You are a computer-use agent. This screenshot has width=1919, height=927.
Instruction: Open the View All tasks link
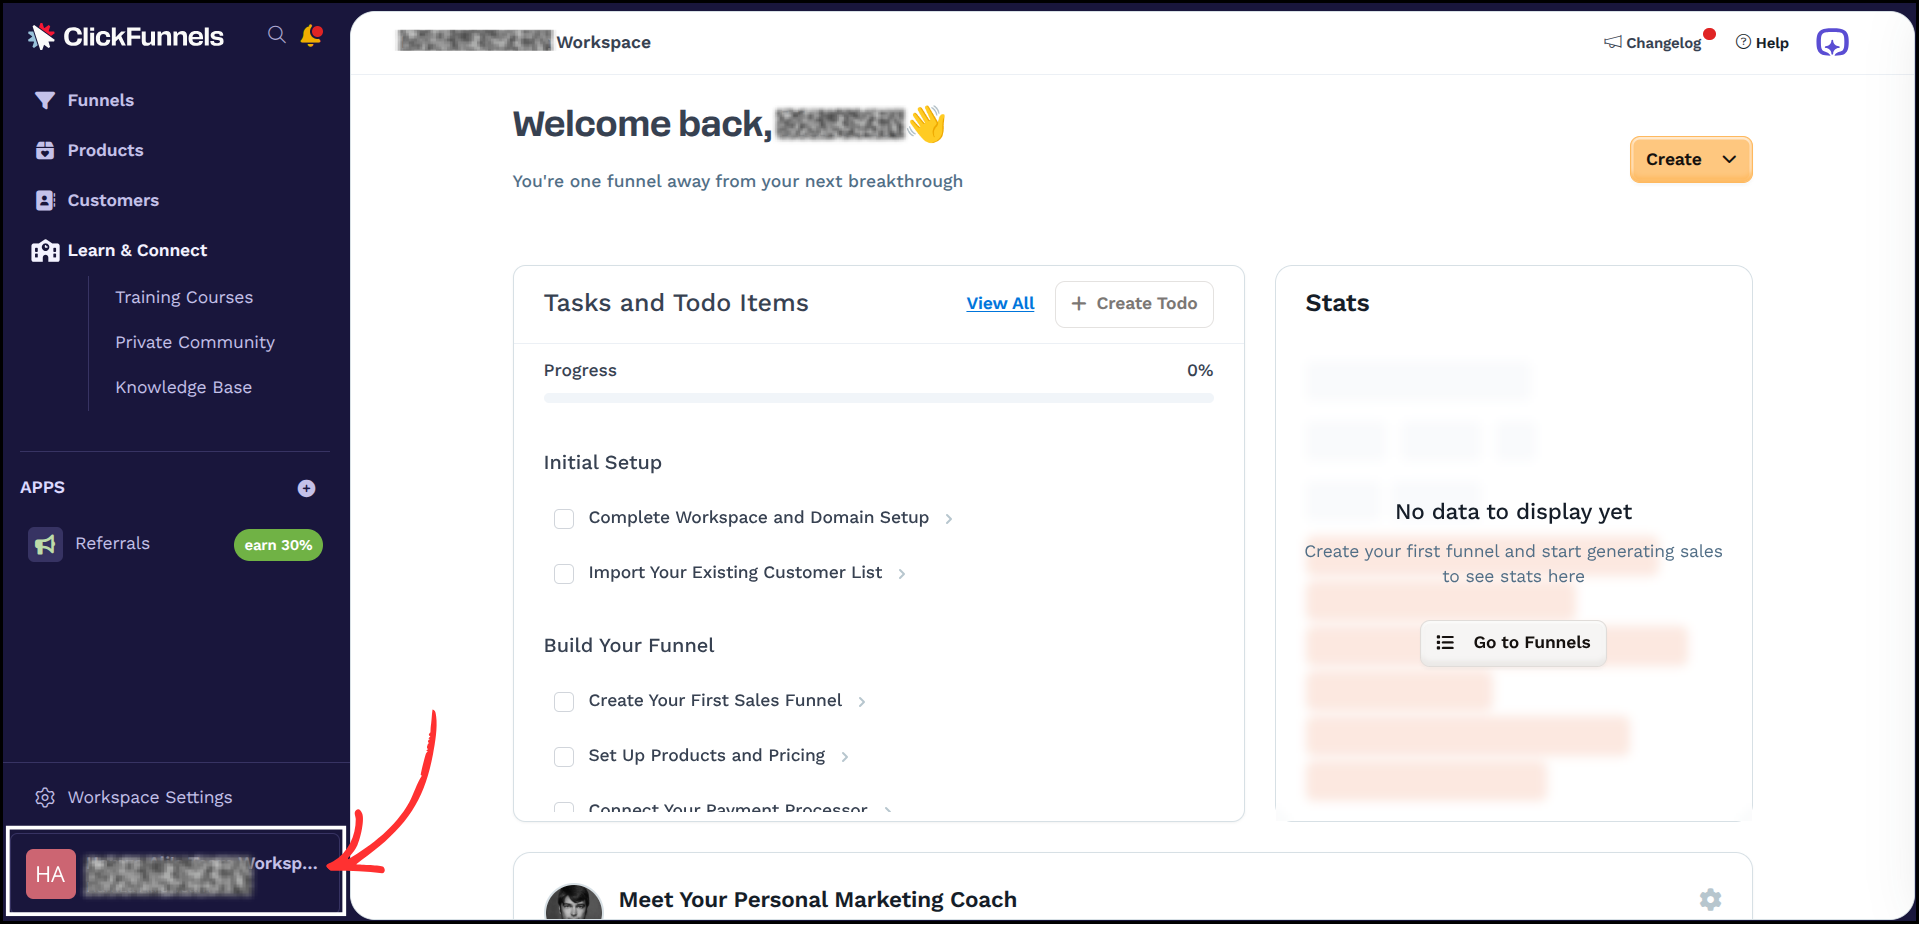[x=1000, y=303]
